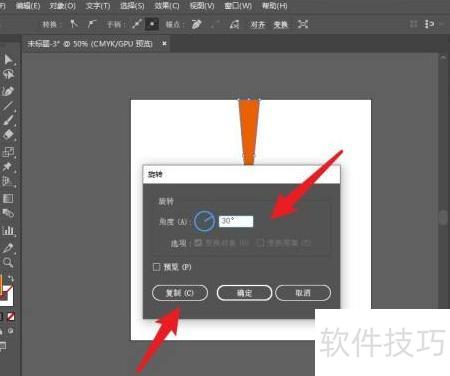Open the 窗口(W) menu

pyautogui.click(x=238, y=6)
